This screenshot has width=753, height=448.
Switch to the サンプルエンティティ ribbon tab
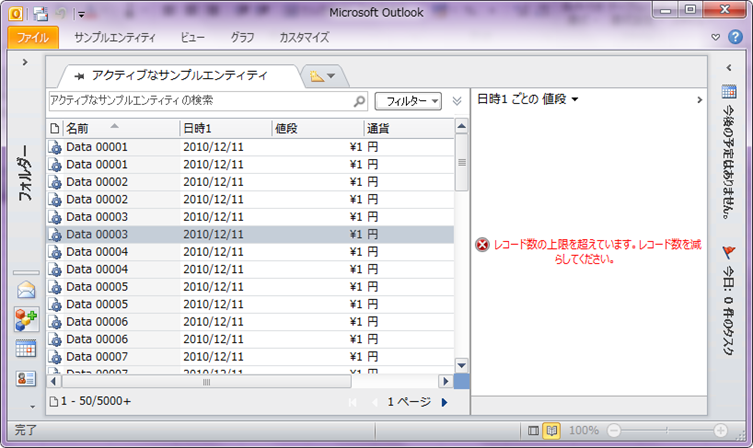tap(115, 37)
